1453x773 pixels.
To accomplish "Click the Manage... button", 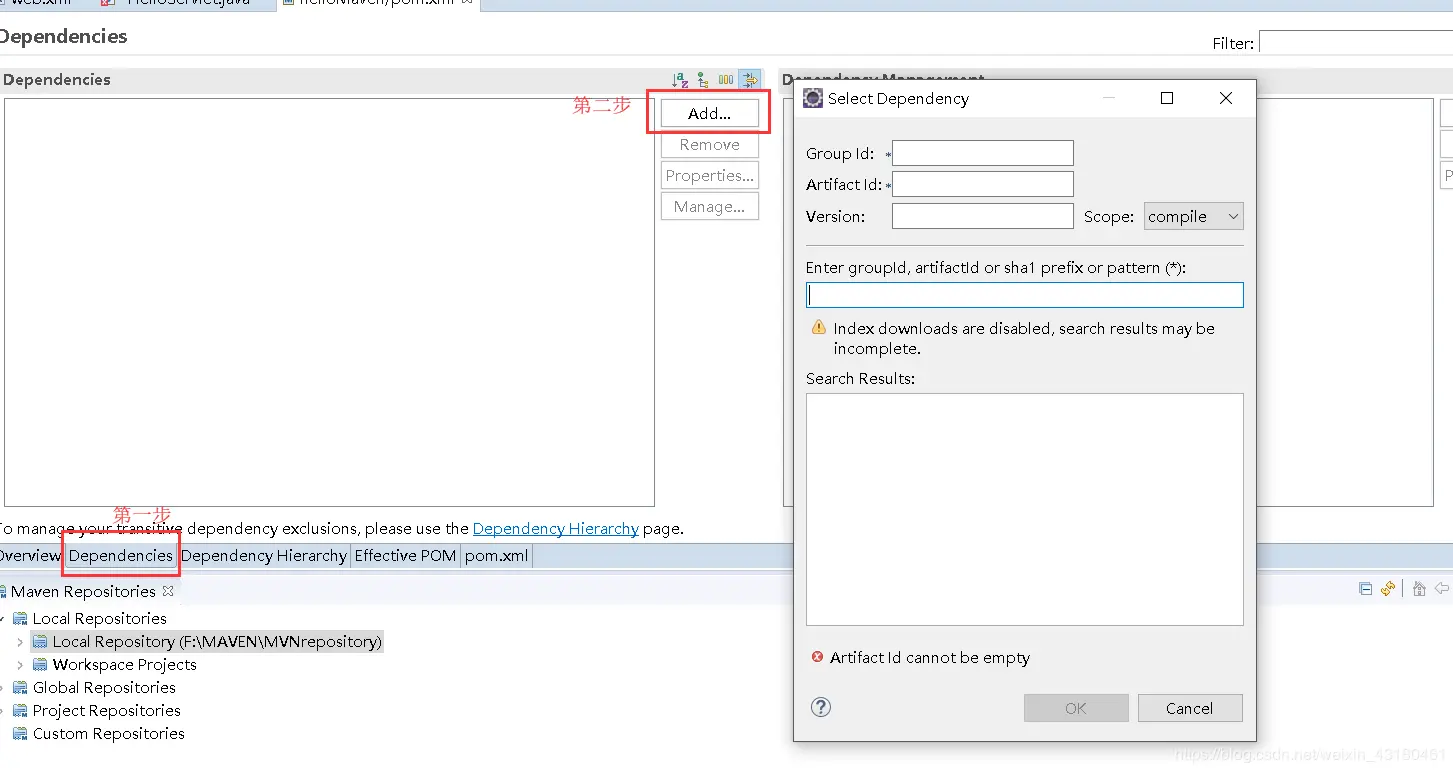I will tap(710, 206).
